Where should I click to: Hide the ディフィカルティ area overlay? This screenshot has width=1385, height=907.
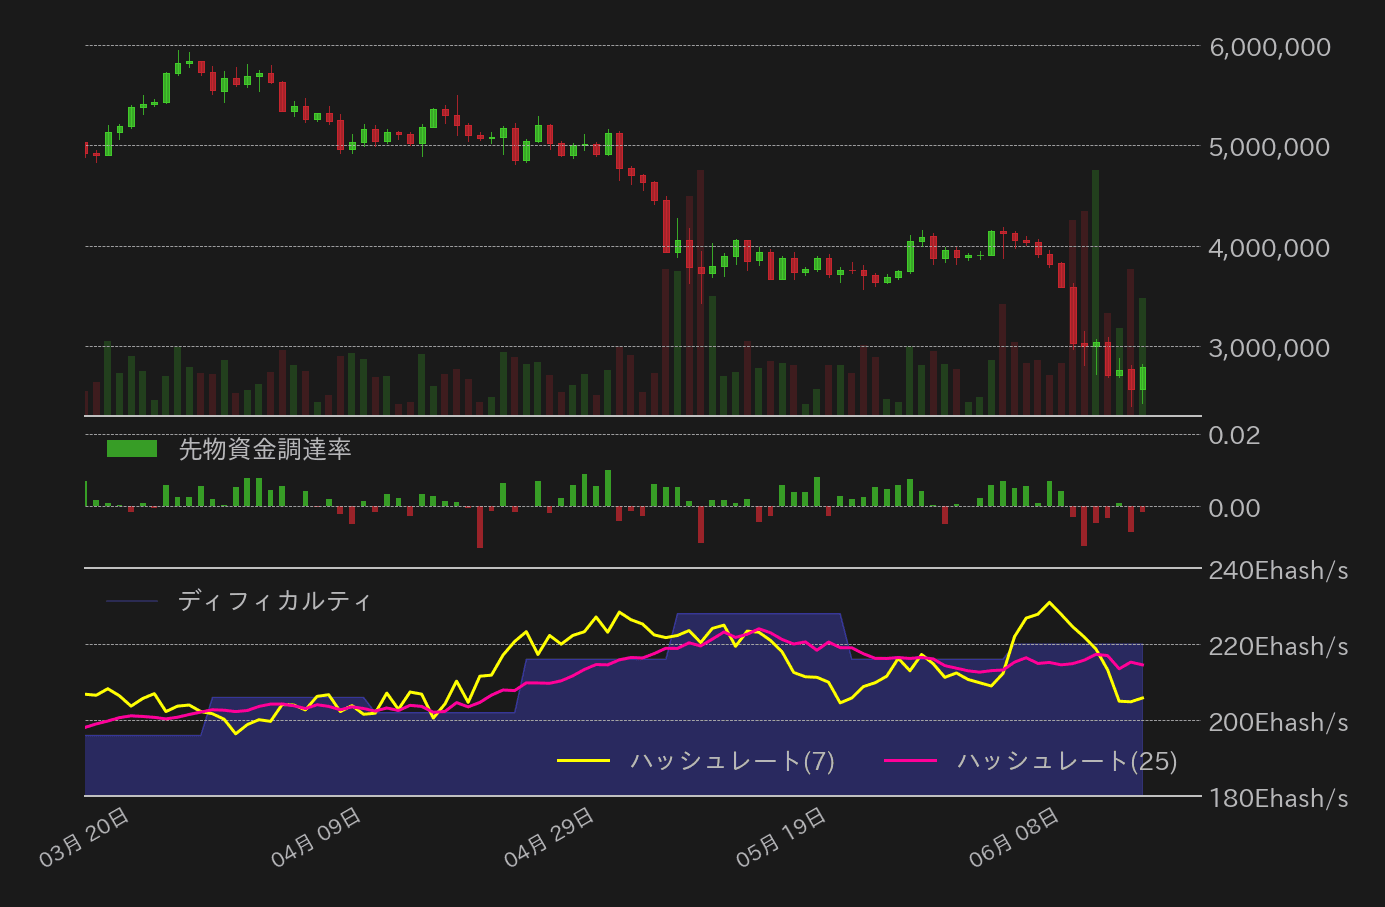click(x=273, y=601)
